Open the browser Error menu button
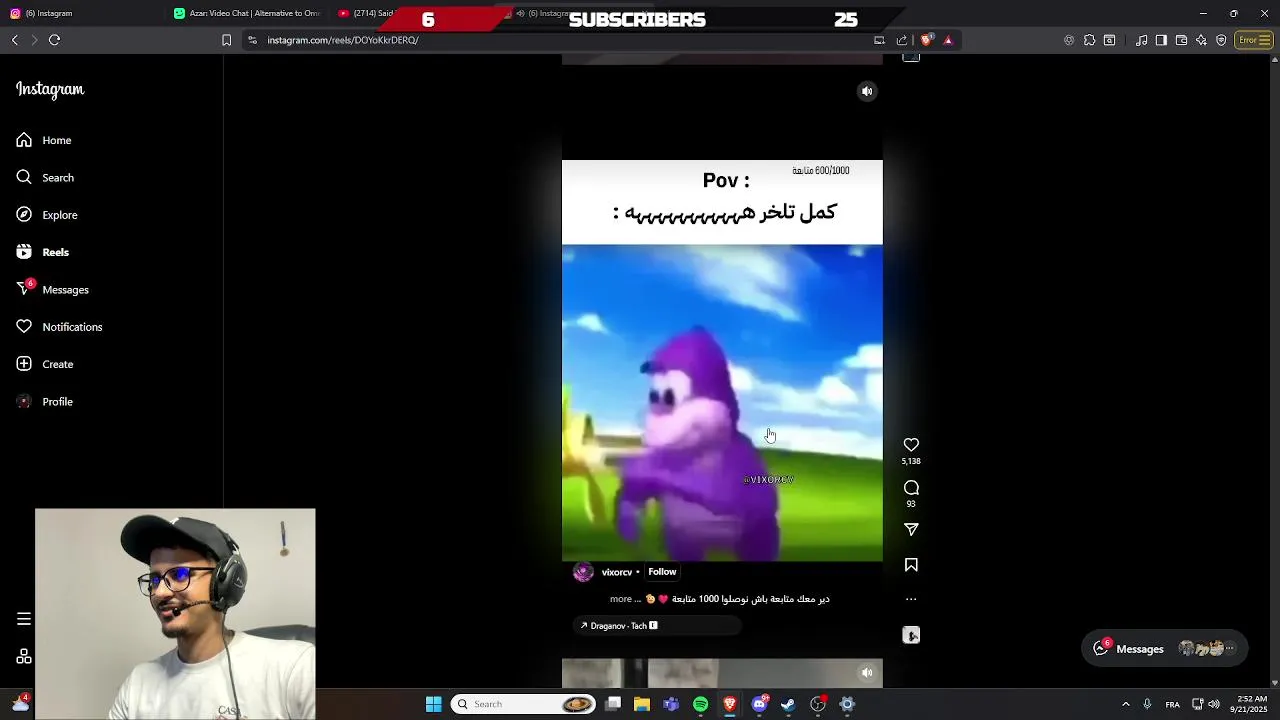Viewport: 1280px width, 720px height. (1253, 40)
